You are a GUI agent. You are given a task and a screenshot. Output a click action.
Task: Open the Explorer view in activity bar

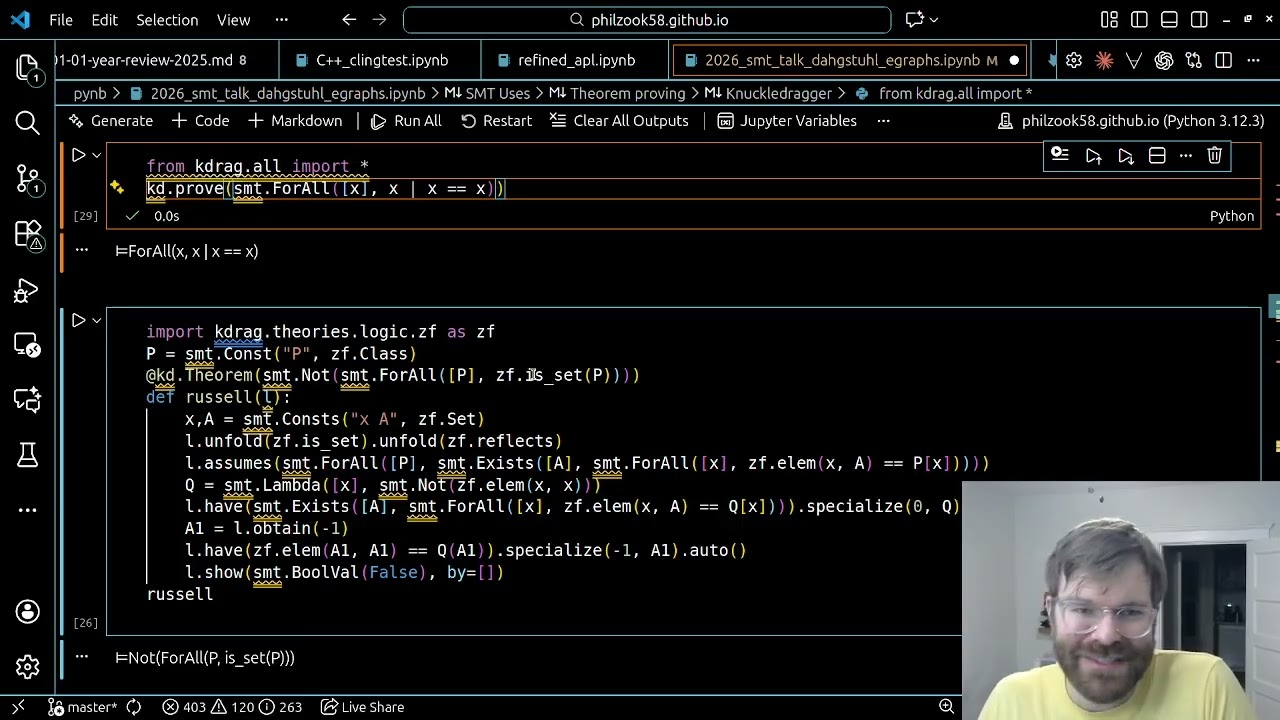[27, 67]
